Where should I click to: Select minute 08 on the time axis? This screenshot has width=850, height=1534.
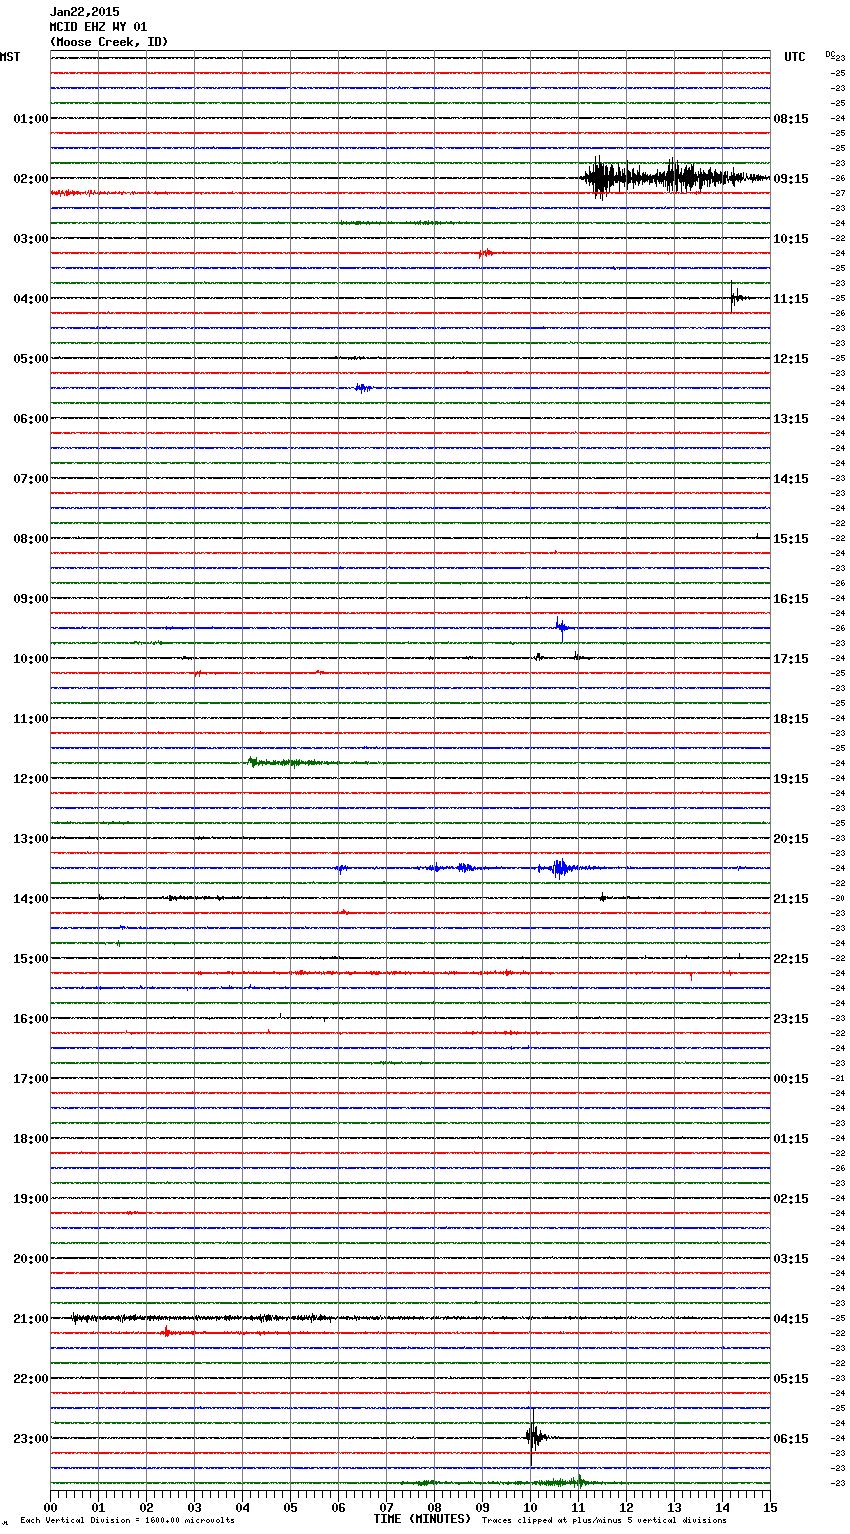434,1507
